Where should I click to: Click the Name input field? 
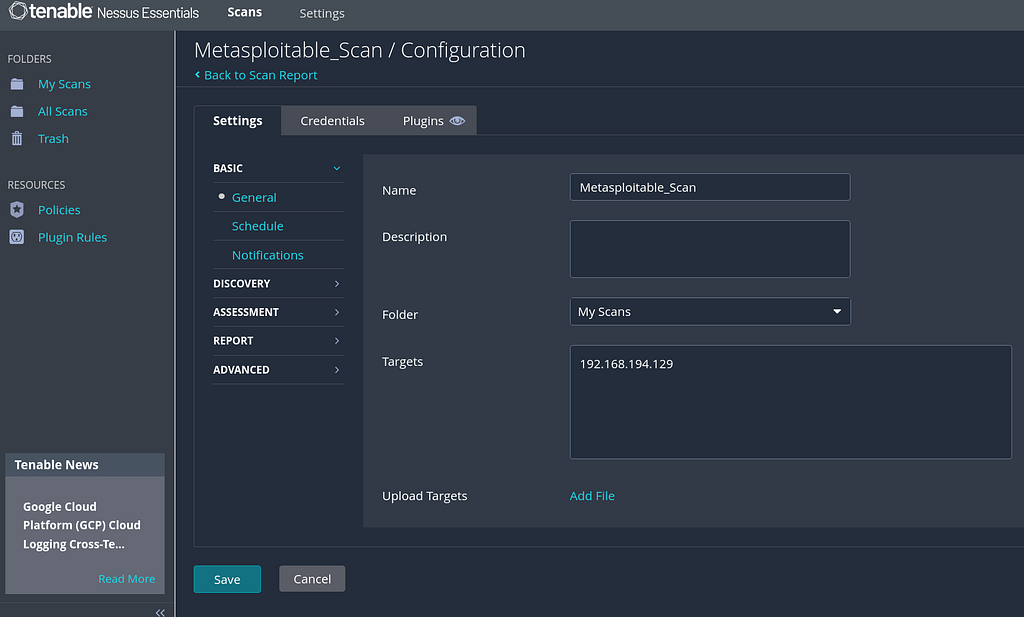coord(710,187)
